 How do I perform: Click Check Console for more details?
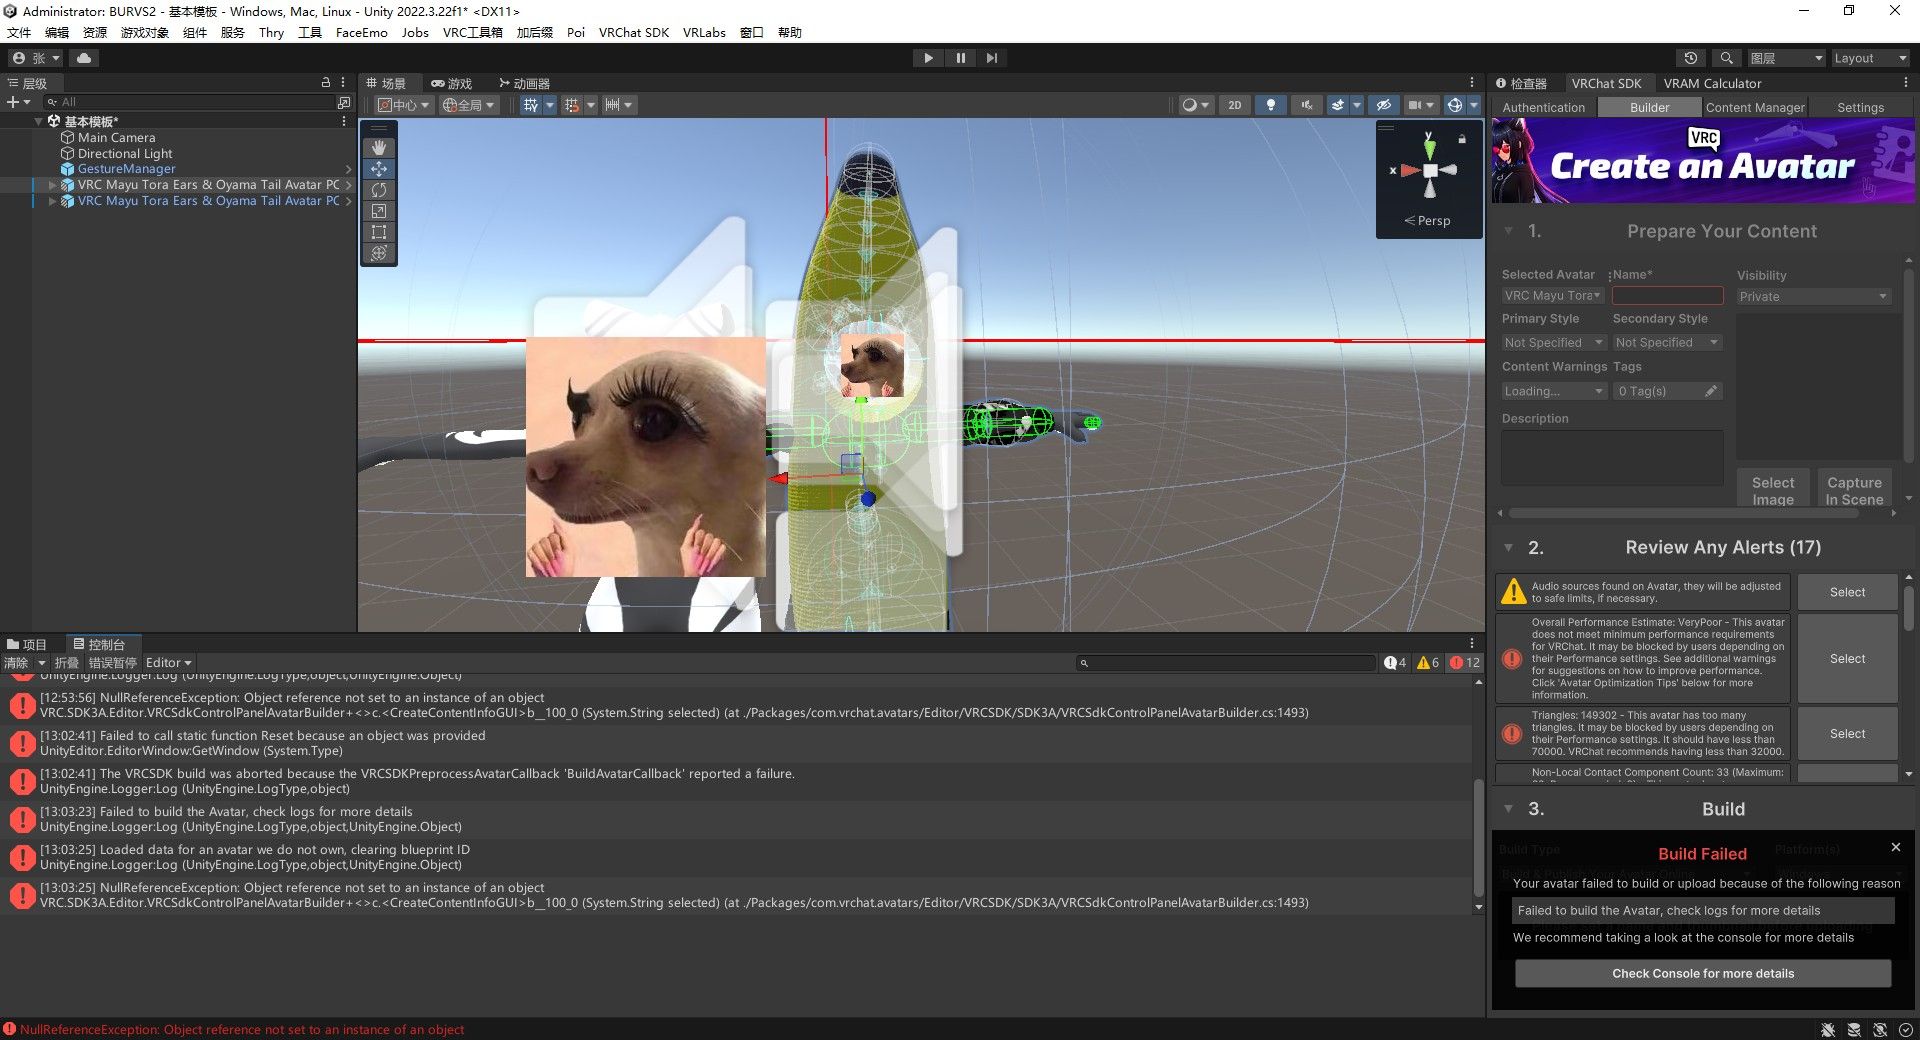(x=1703, y=973)
